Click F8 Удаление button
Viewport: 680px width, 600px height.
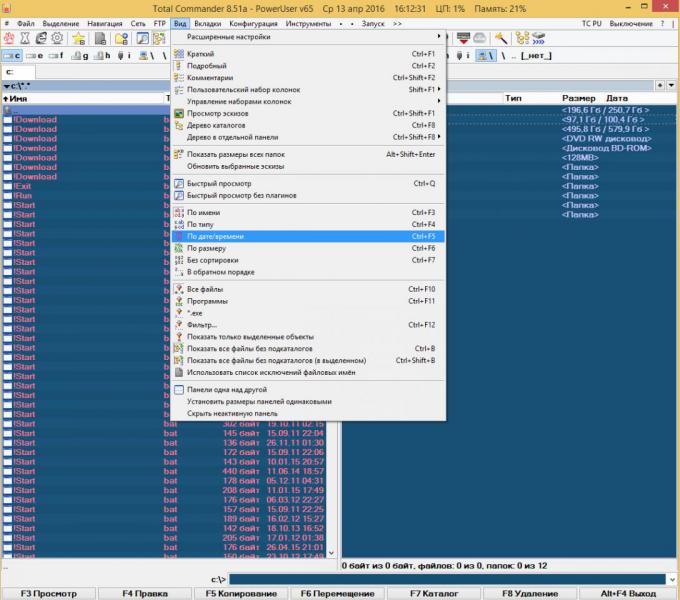click(530, 593)
